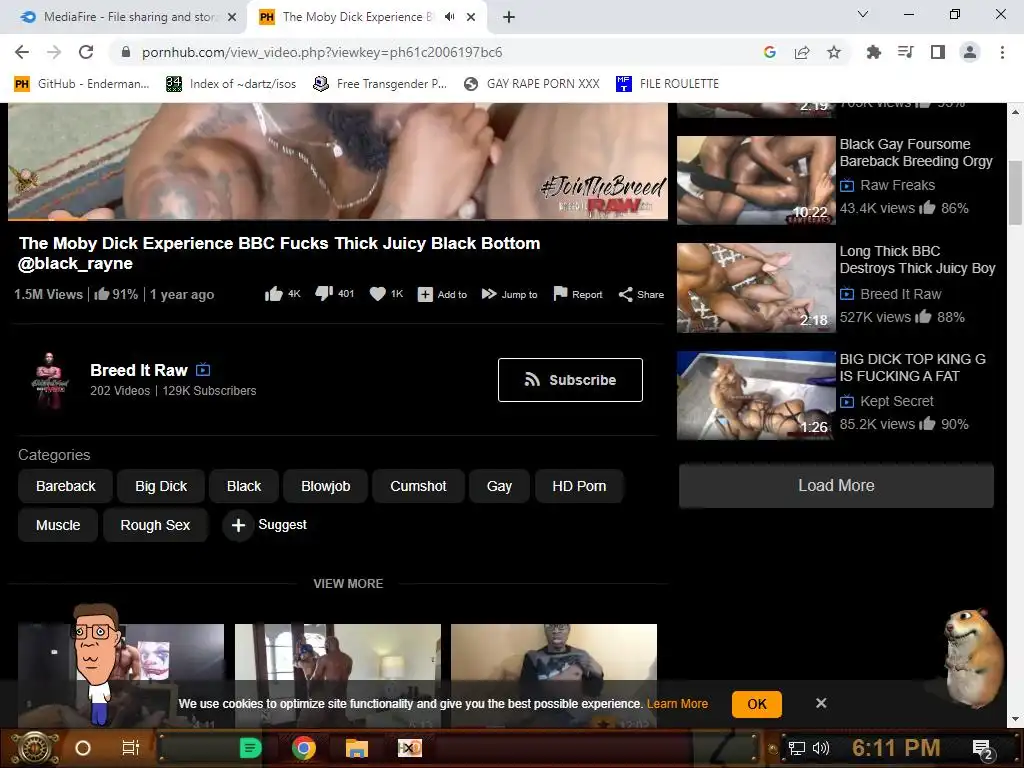
Task: Open the Share options
Action: (x=641, y=295)
